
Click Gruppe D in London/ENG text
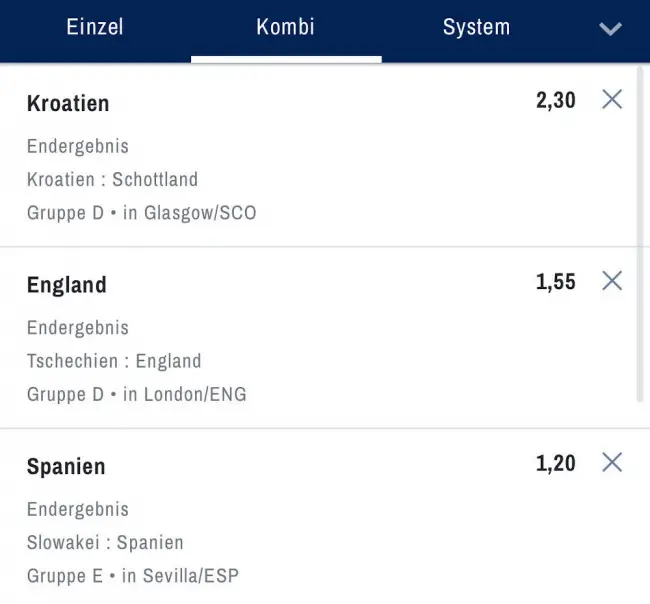tap(136, 394)
